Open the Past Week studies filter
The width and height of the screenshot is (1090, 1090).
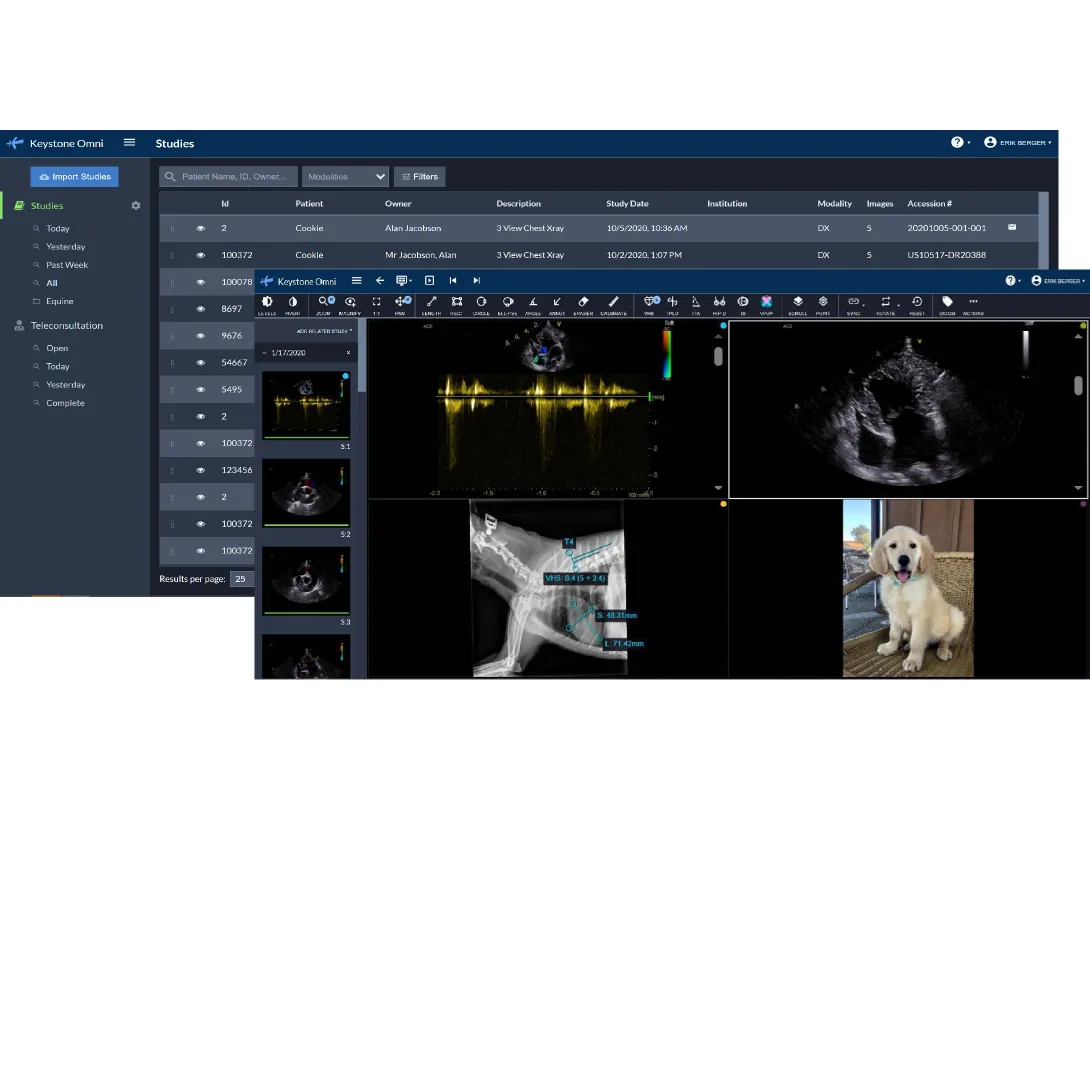click(x=66, y=265)
